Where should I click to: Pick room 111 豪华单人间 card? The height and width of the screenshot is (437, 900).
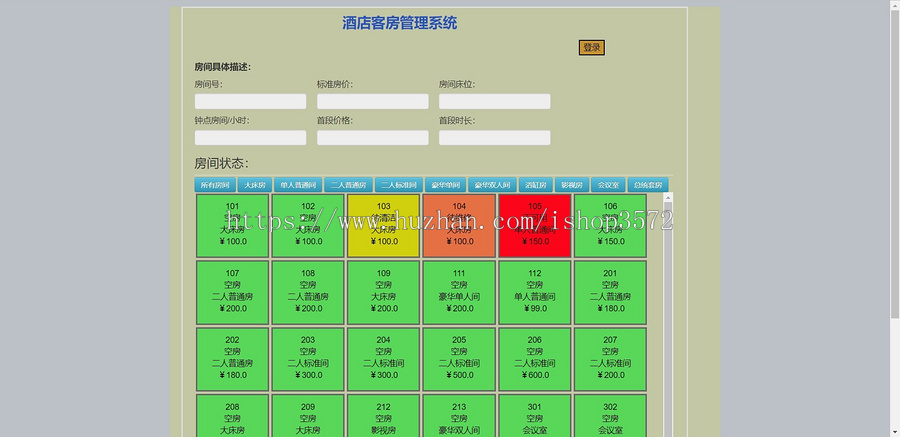click(459, 292)
